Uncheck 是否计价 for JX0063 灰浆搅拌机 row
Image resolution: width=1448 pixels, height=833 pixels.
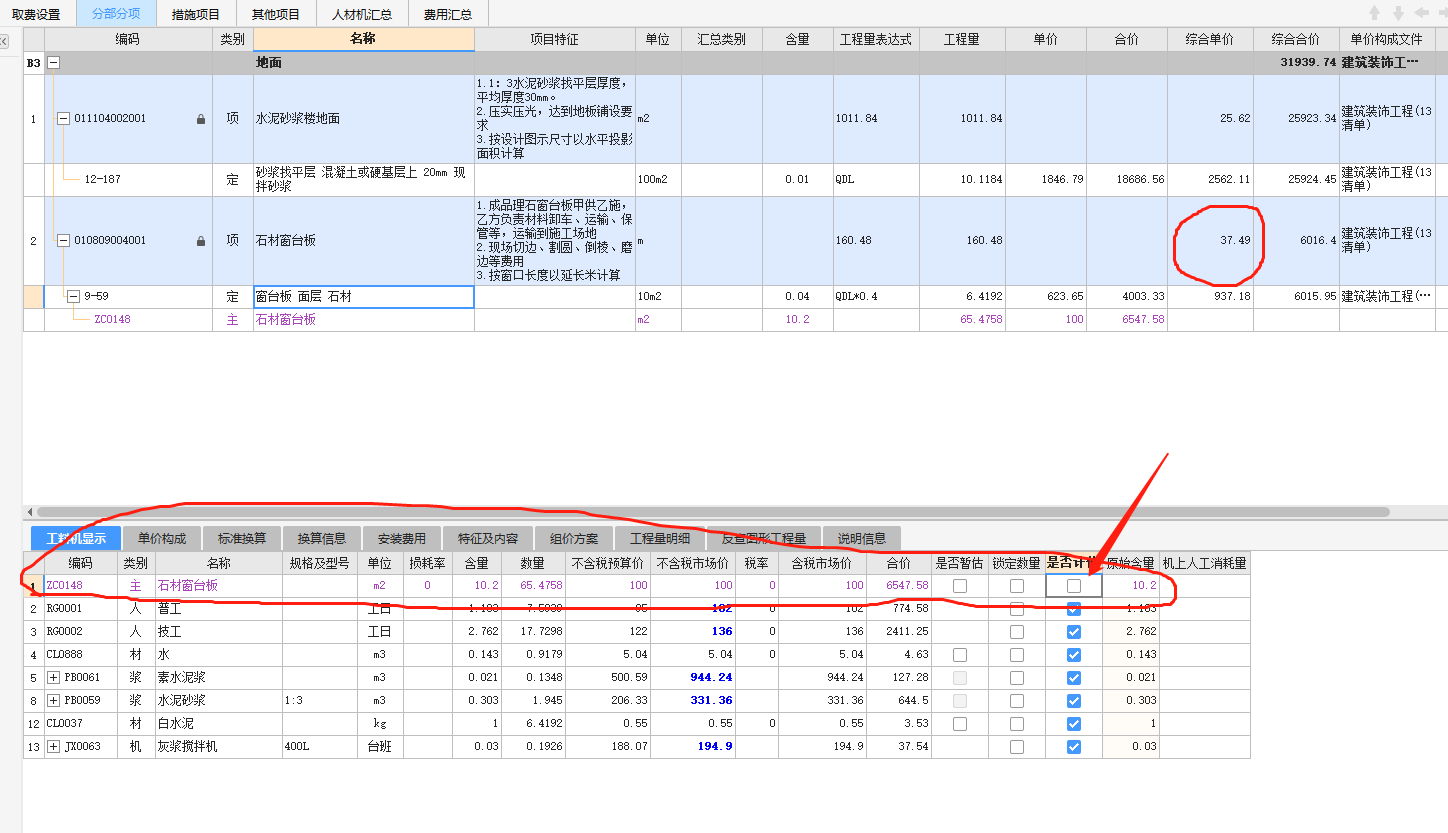point(1074,747)
